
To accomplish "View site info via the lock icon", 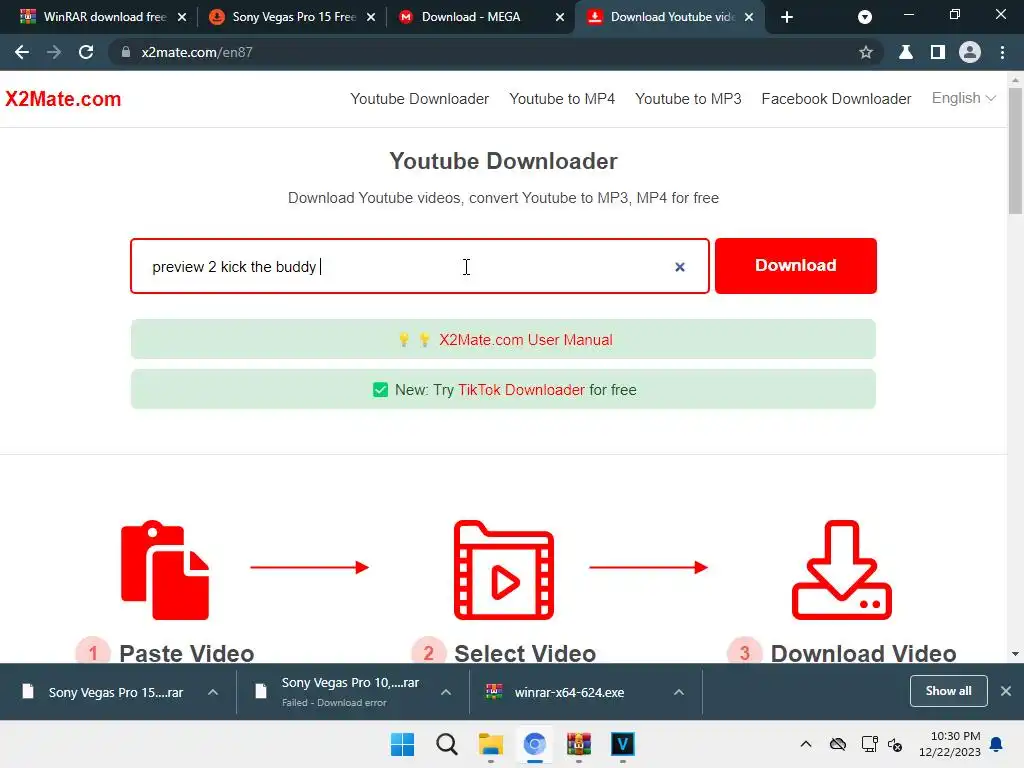I will click(126, 52).
